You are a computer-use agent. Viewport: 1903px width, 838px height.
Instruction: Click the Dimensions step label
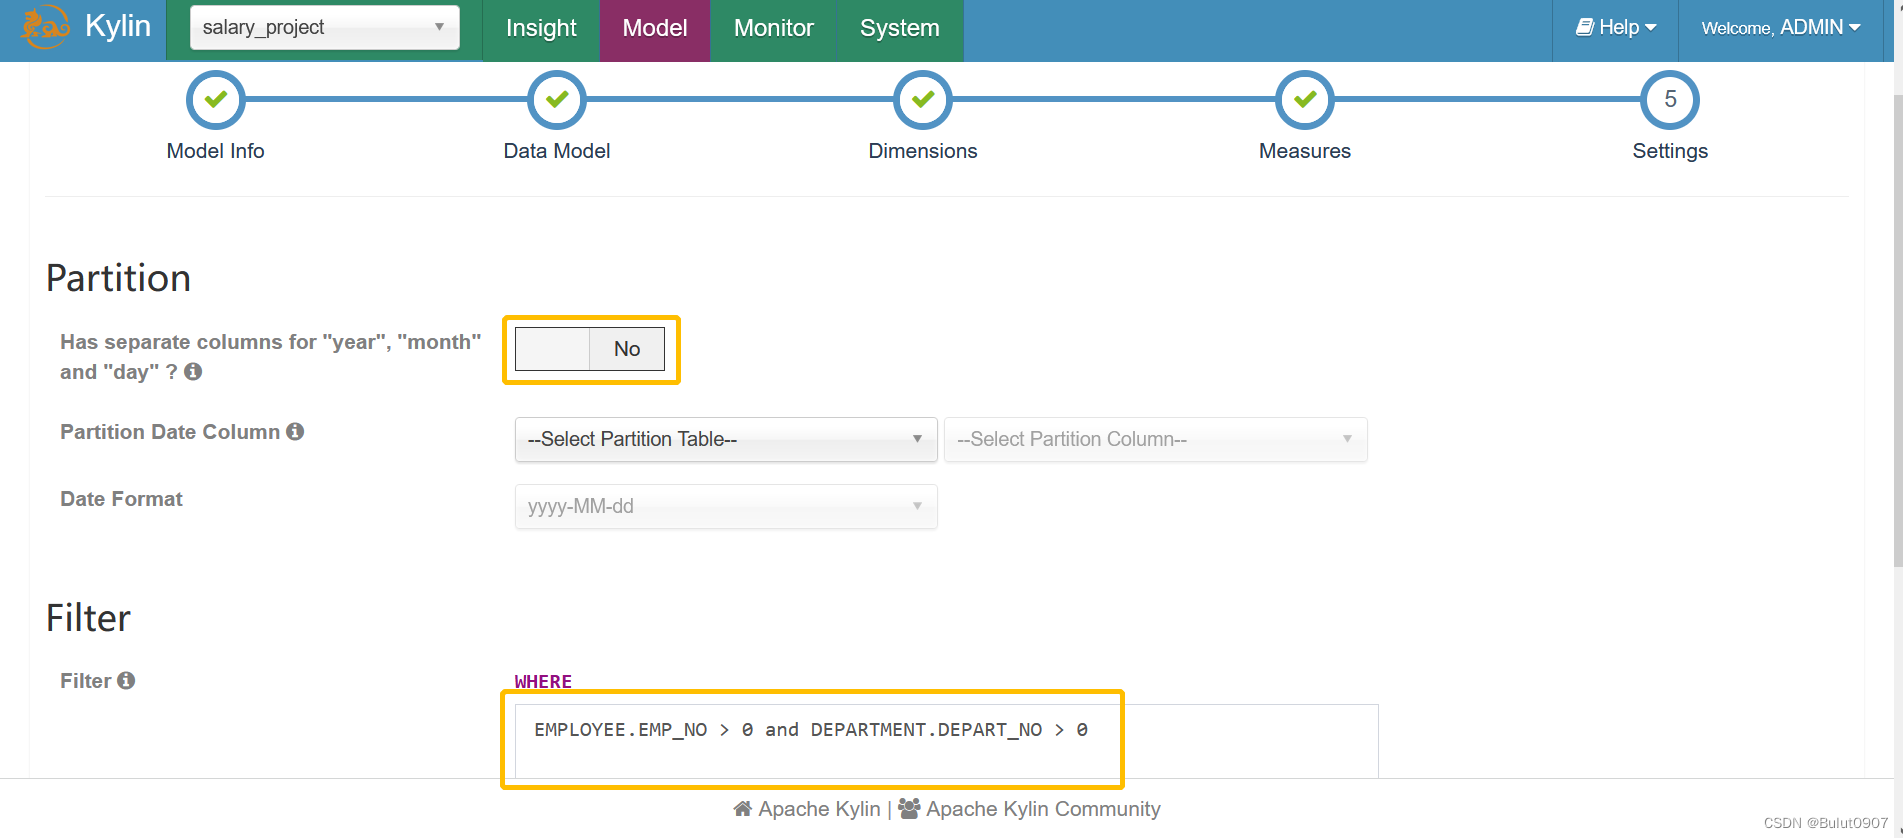(x=923, y=151)
